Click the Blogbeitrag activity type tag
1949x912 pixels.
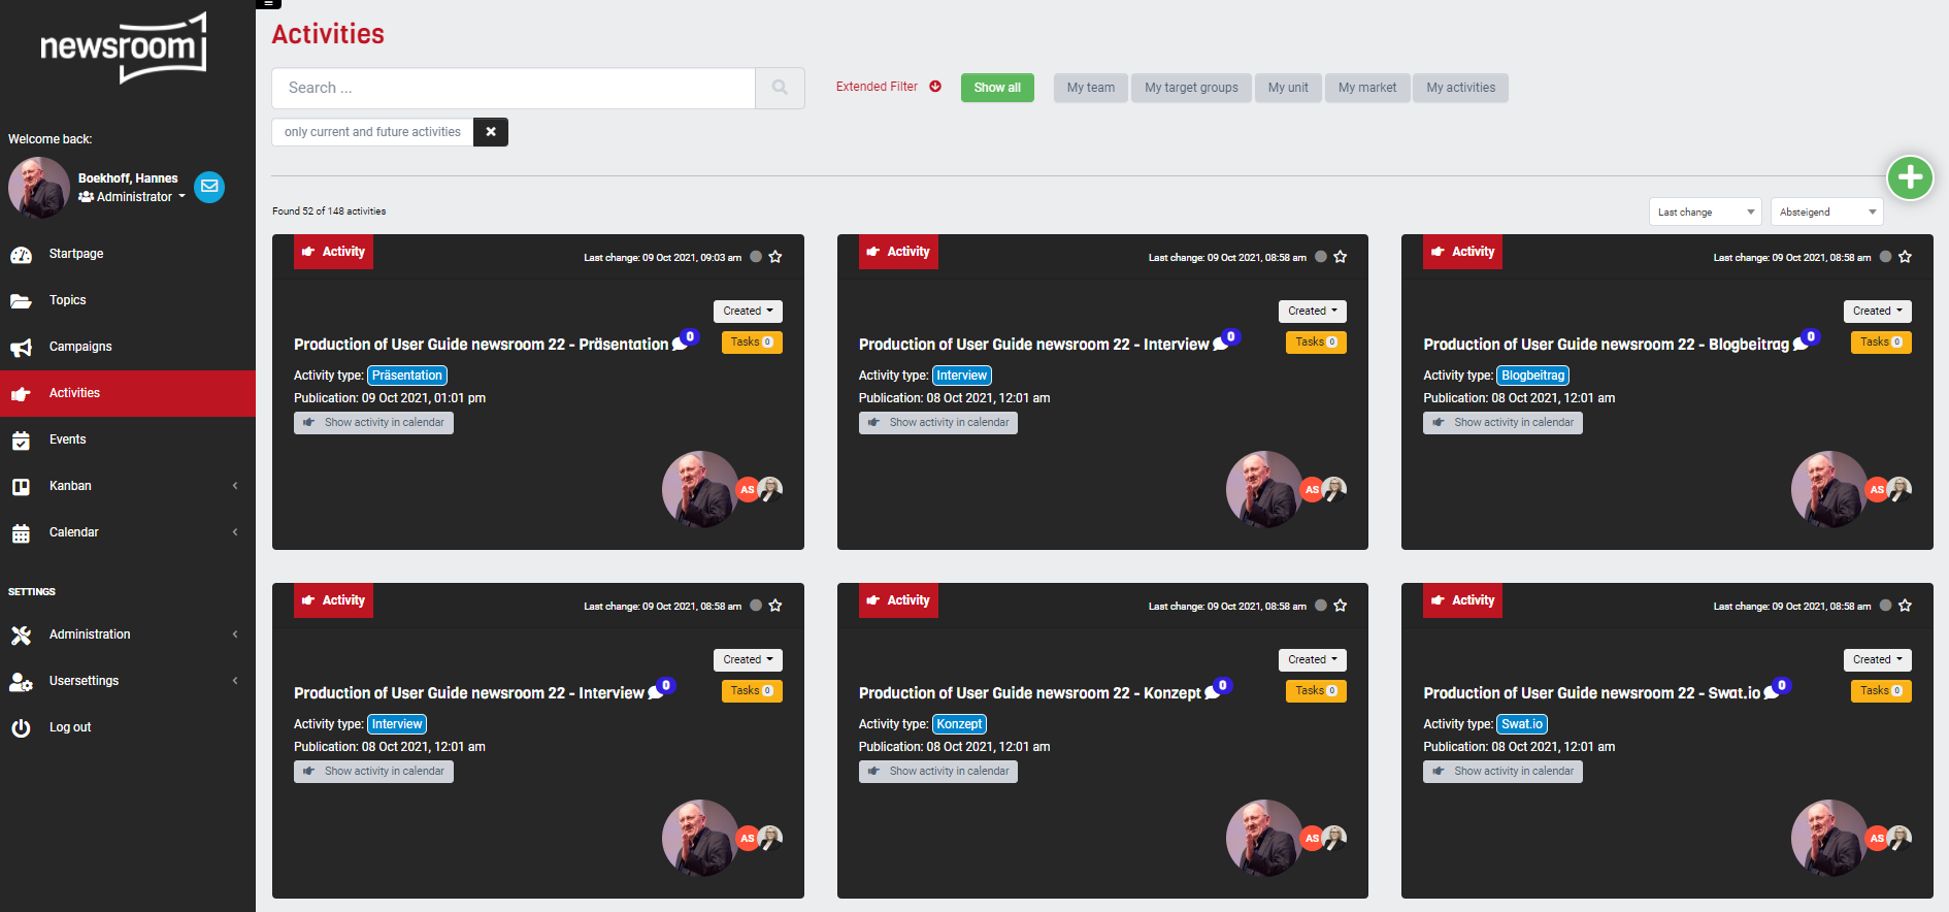[x=1532, y=376]
